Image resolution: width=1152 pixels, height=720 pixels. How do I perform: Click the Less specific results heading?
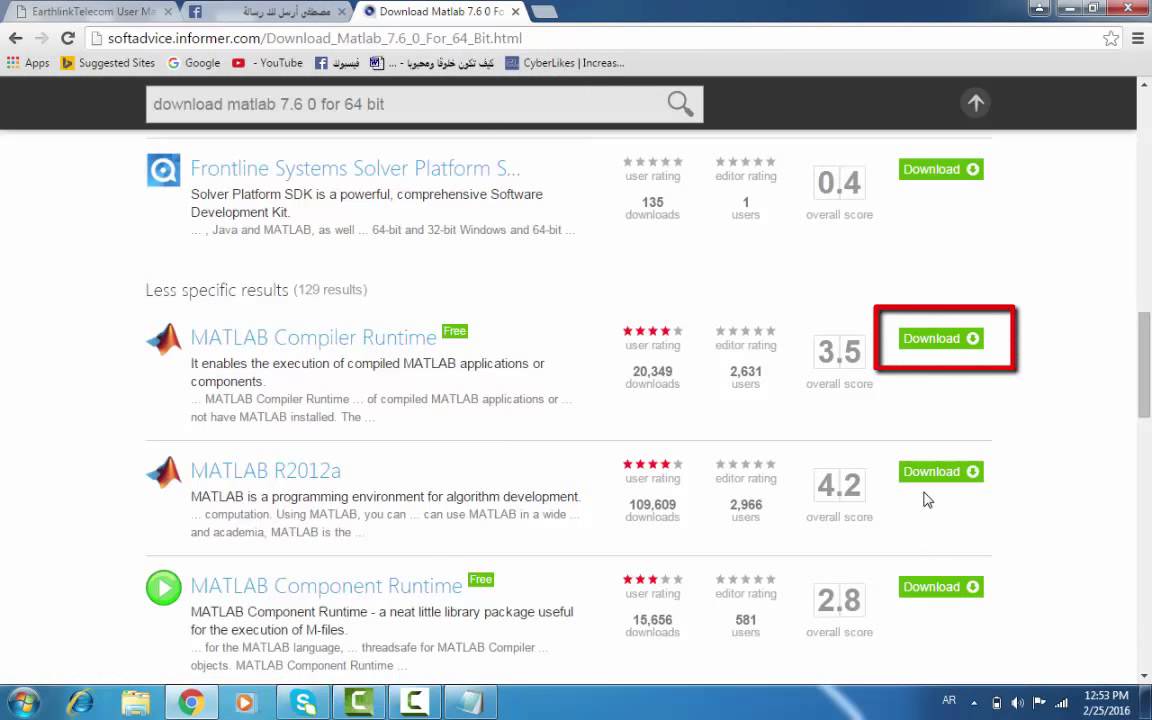(x=217, y=290)
